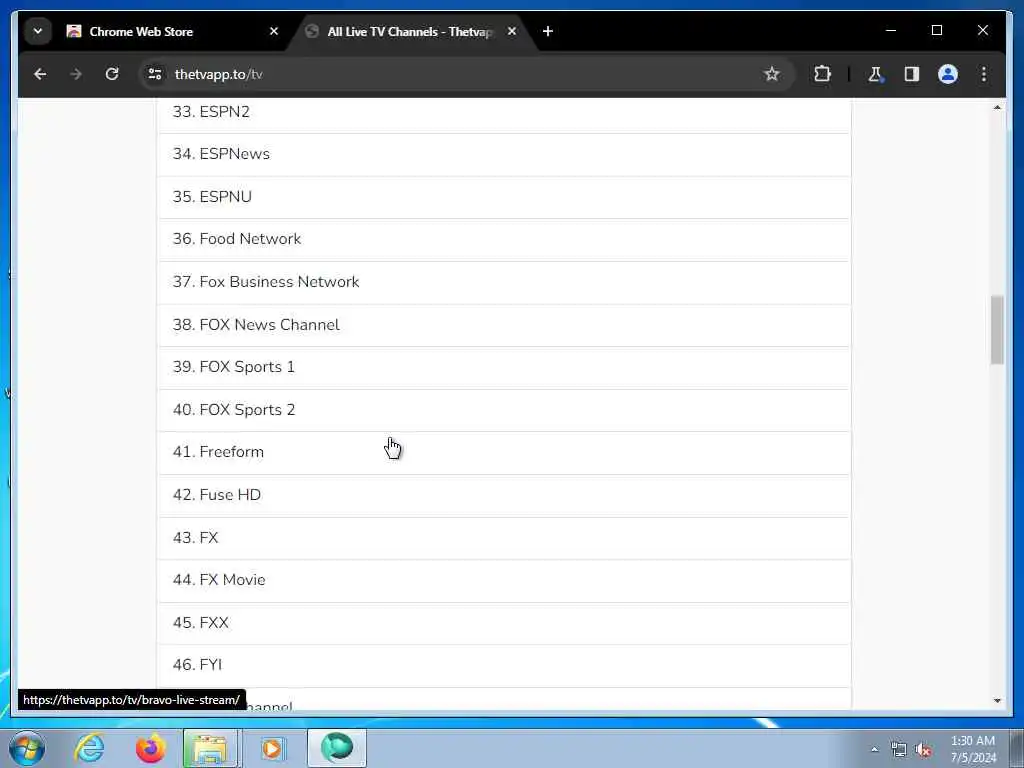Image resolution: width=1024 pixels, height=768 pixels.
Task: Open the network status tray icon
Action: [x=899, y=750]
